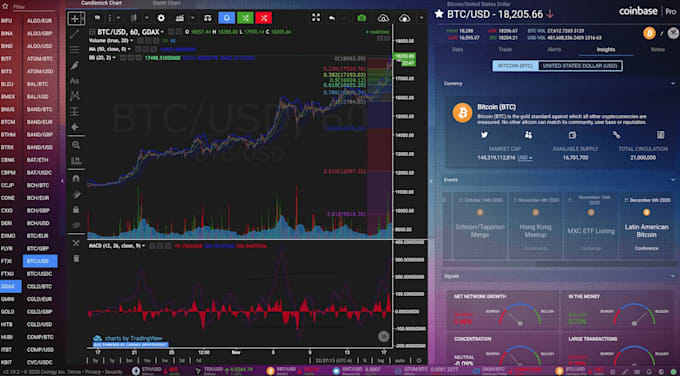
Task: Click the red shuffle arrows button
Action: tap(264, 18)
